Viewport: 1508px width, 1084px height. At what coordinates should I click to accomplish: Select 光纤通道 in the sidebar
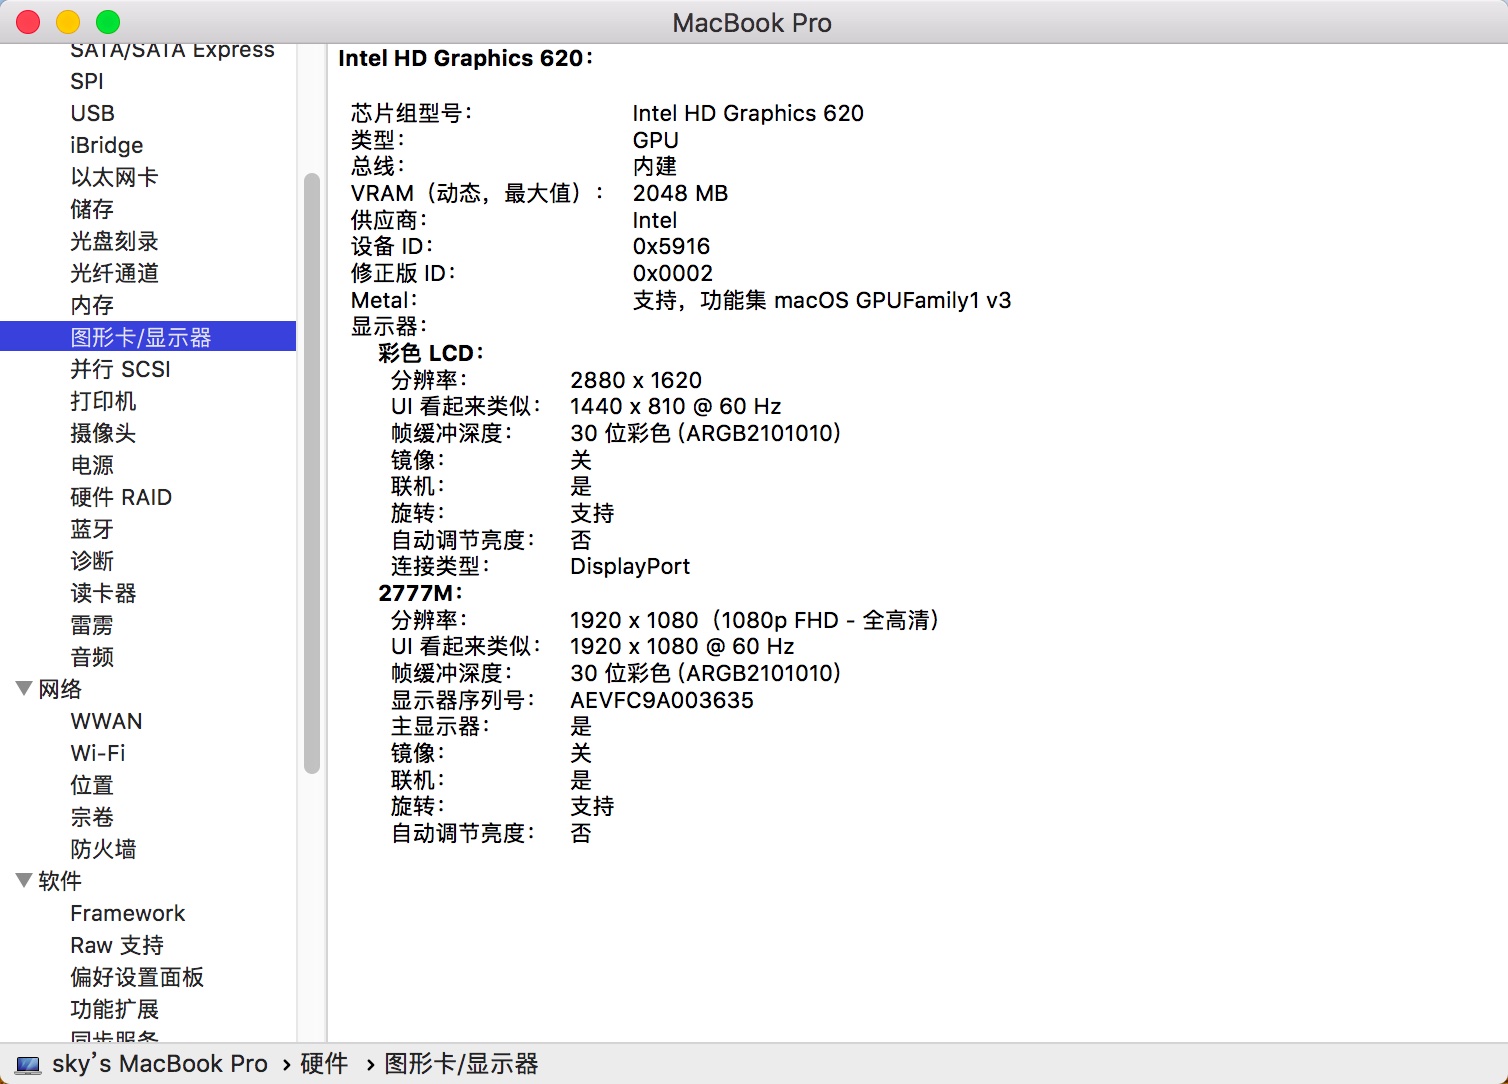pos(114,273)
